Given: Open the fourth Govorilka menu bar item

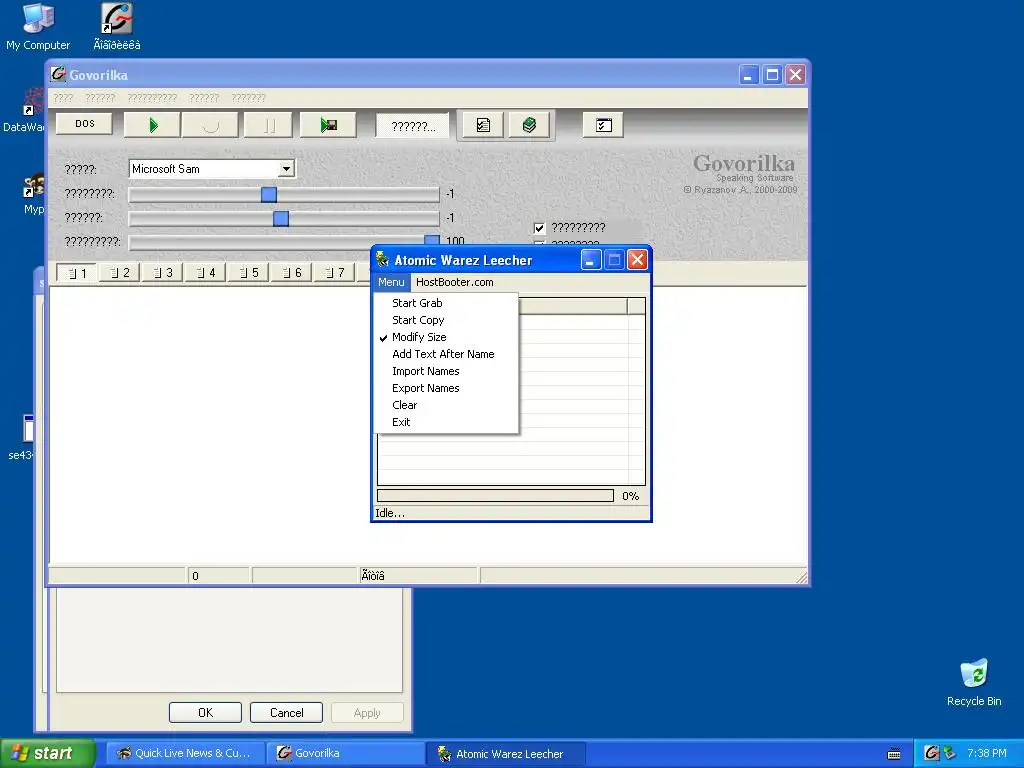Looking at the screenshot, I should [204, 98].
